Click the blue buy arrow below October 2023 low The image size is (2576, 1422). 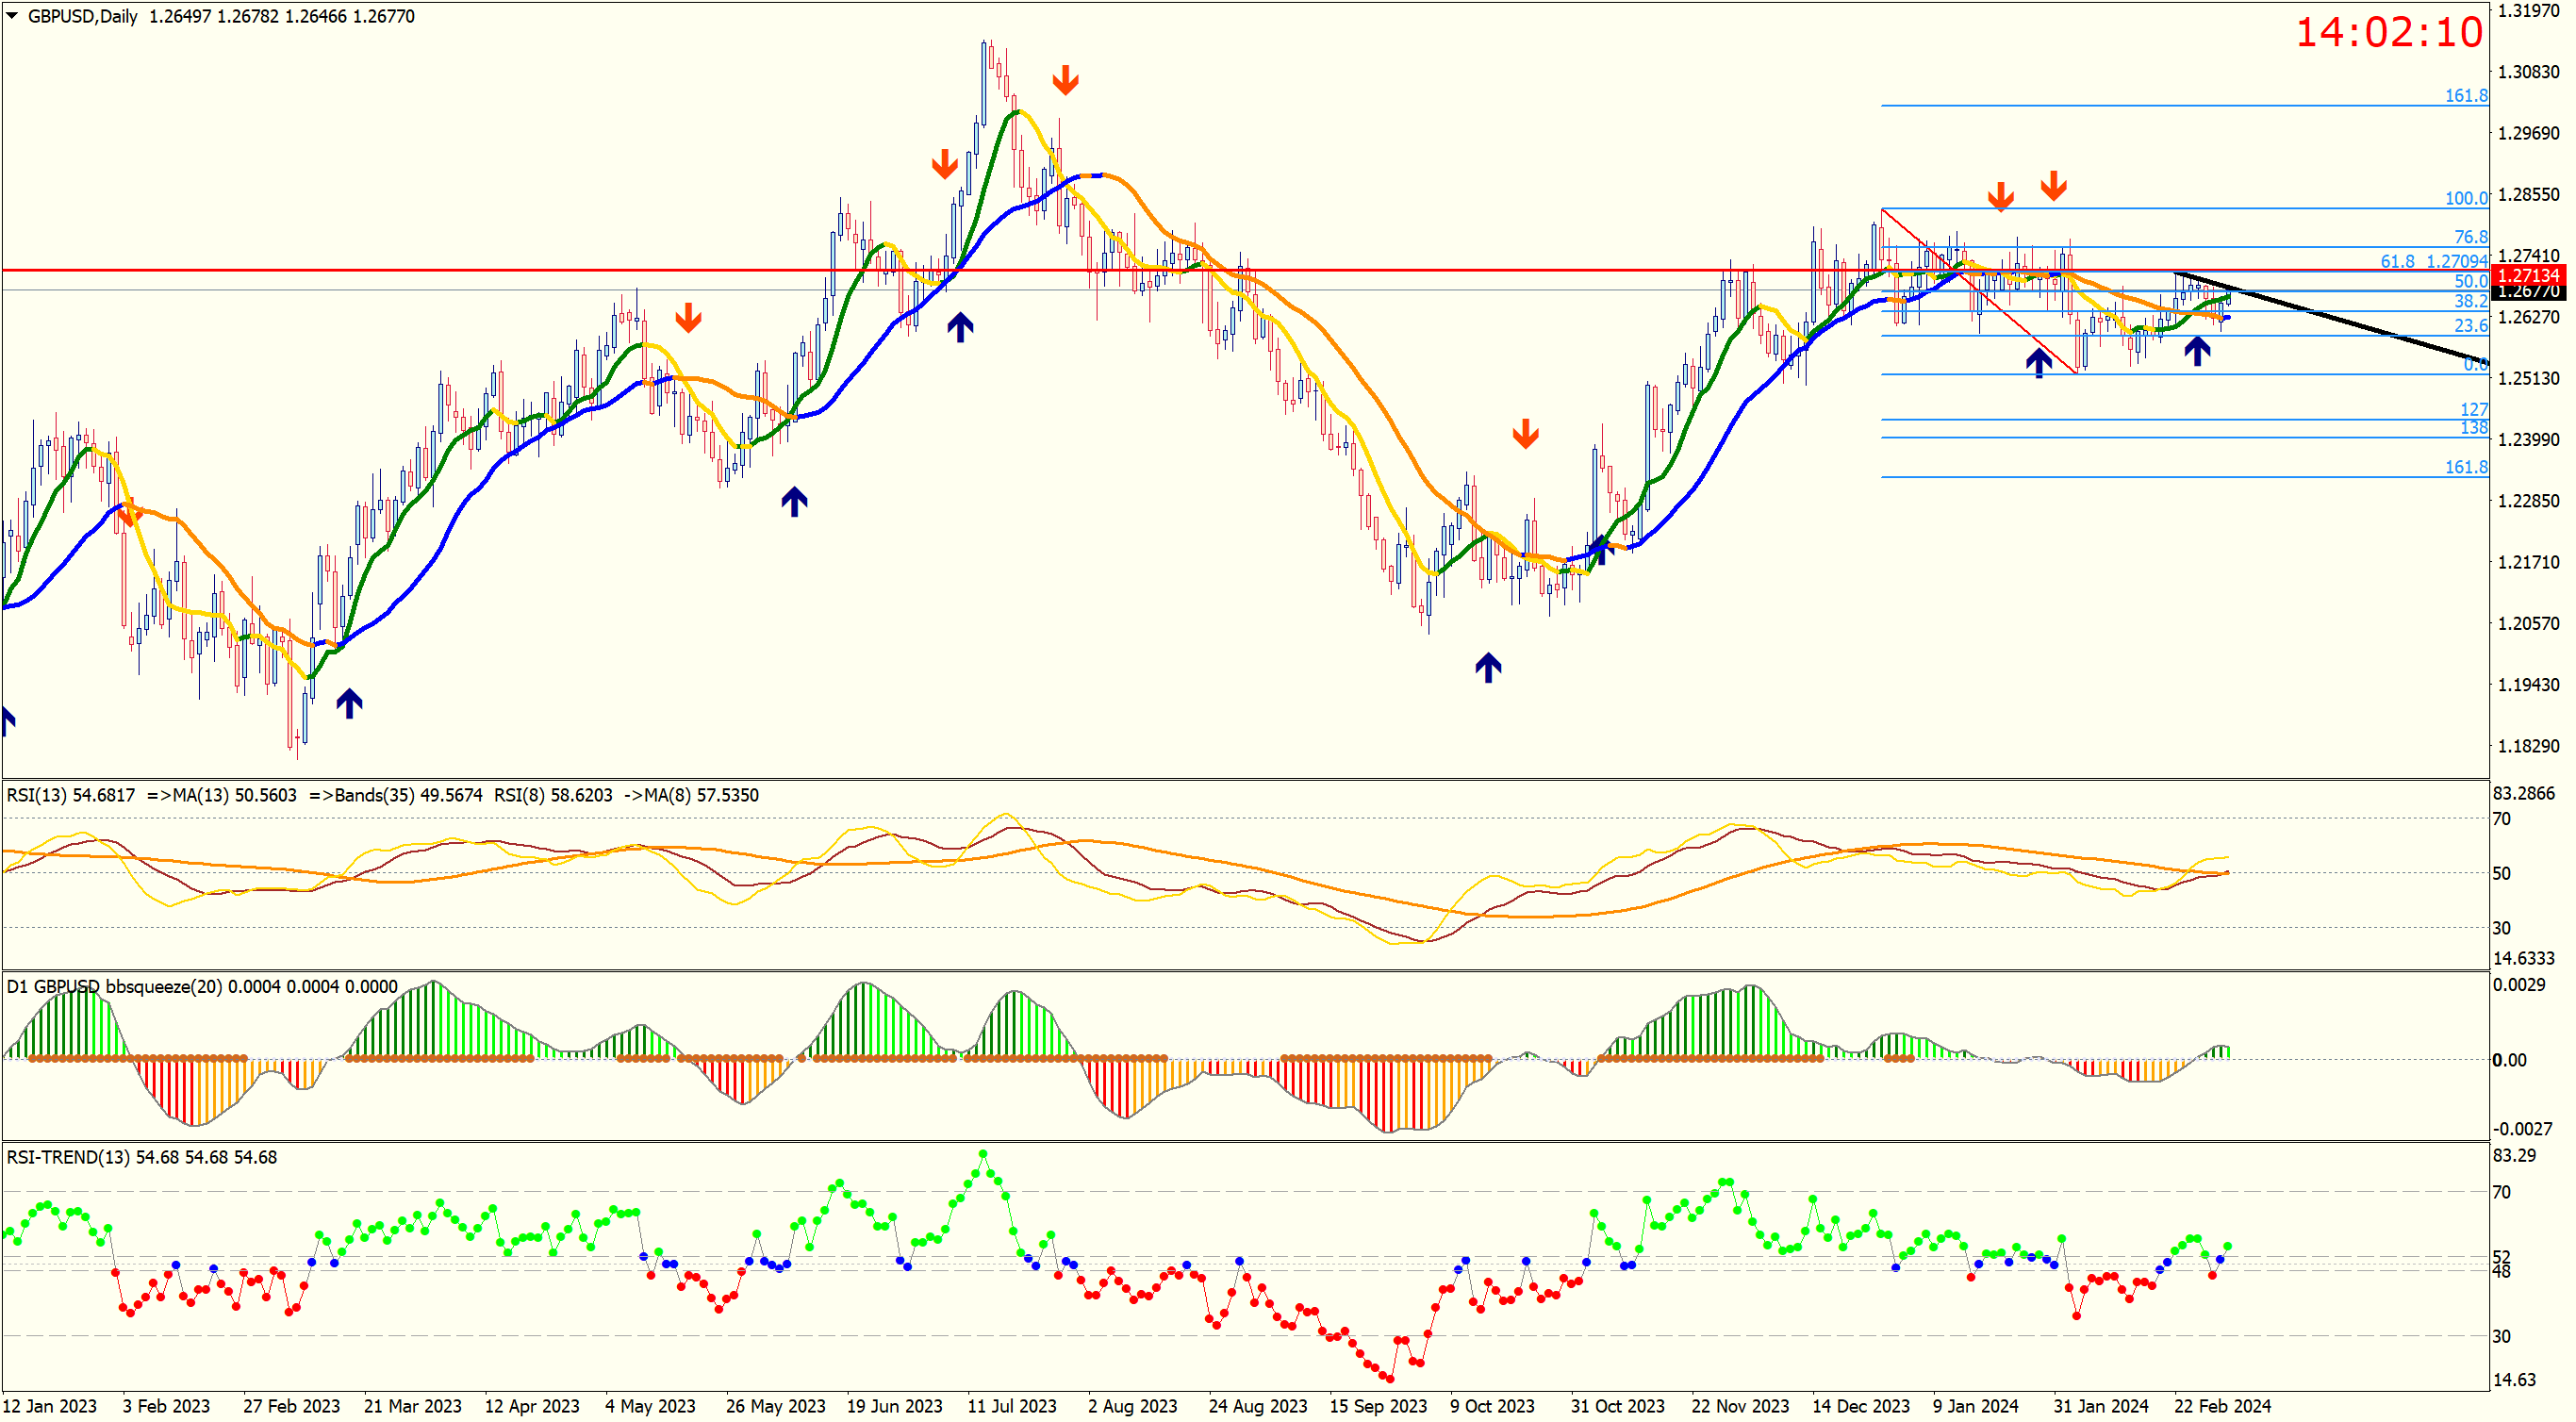pos(1487,667)
